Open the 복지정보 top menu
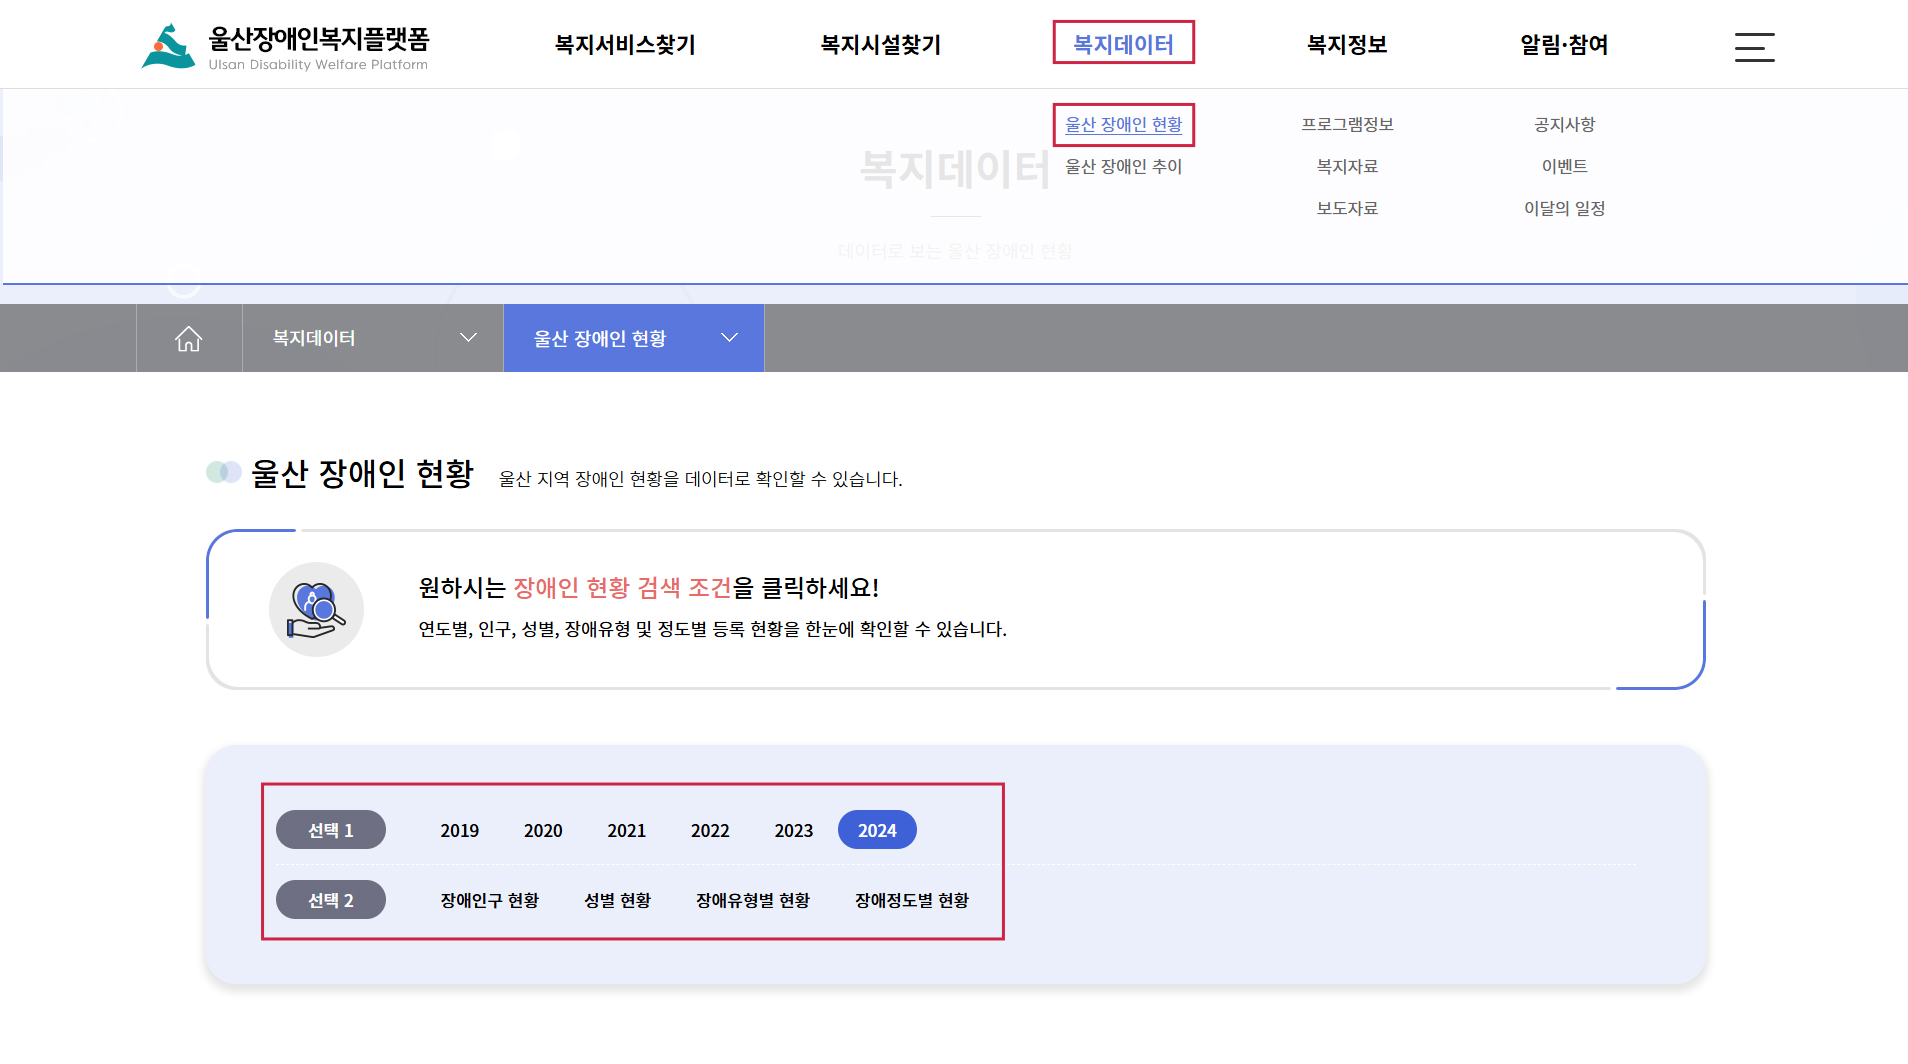1908x1064 pixels. [1347, 45]
